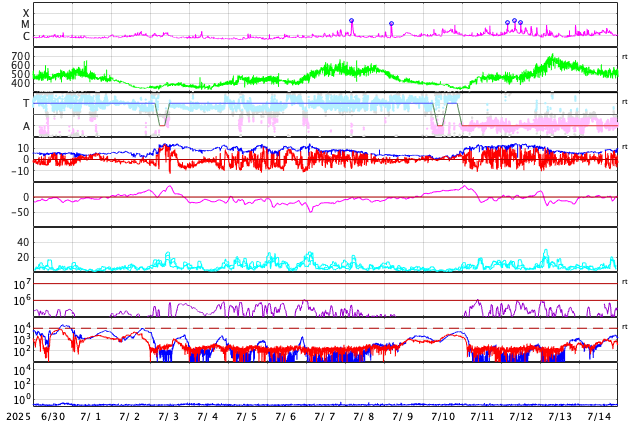Click the red threshold line at 10^7
The width and height of the screenshot is (634, 424).
coord(325,284)
